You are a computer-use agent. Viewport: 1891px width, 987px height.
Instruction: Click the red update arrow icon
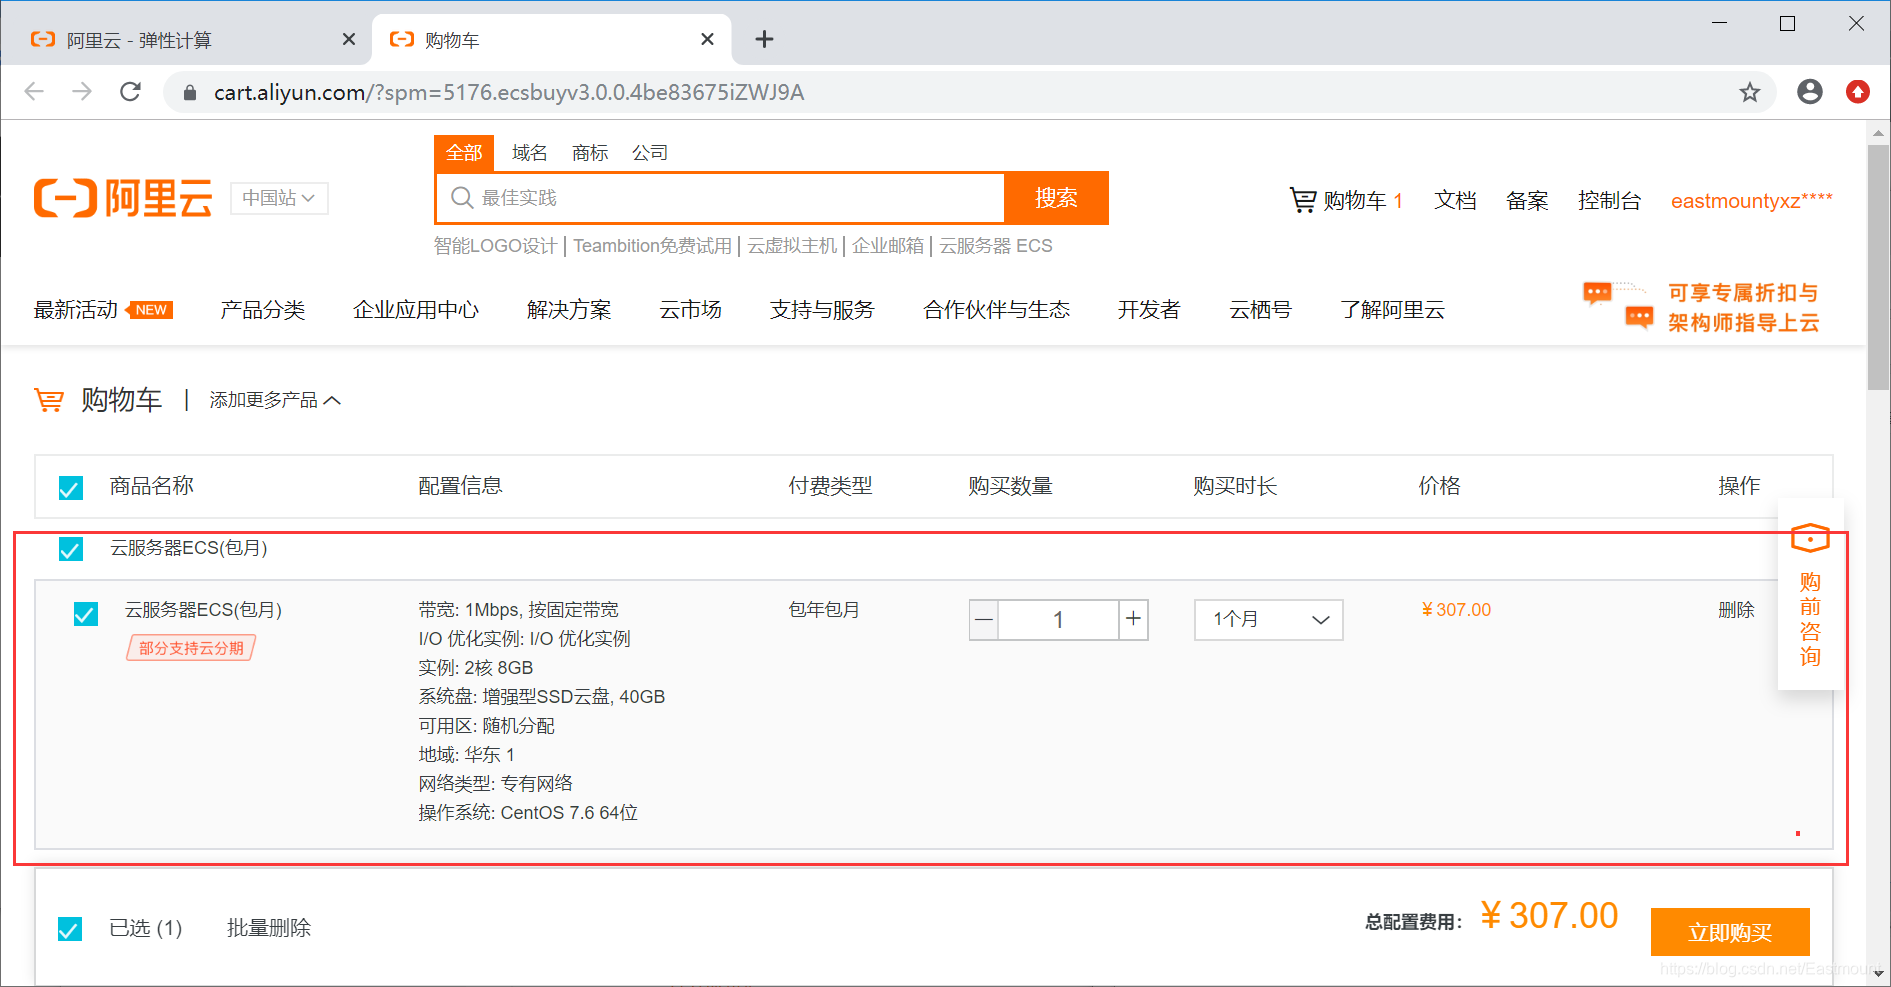pyautogui.click(x=1857, y=92)
